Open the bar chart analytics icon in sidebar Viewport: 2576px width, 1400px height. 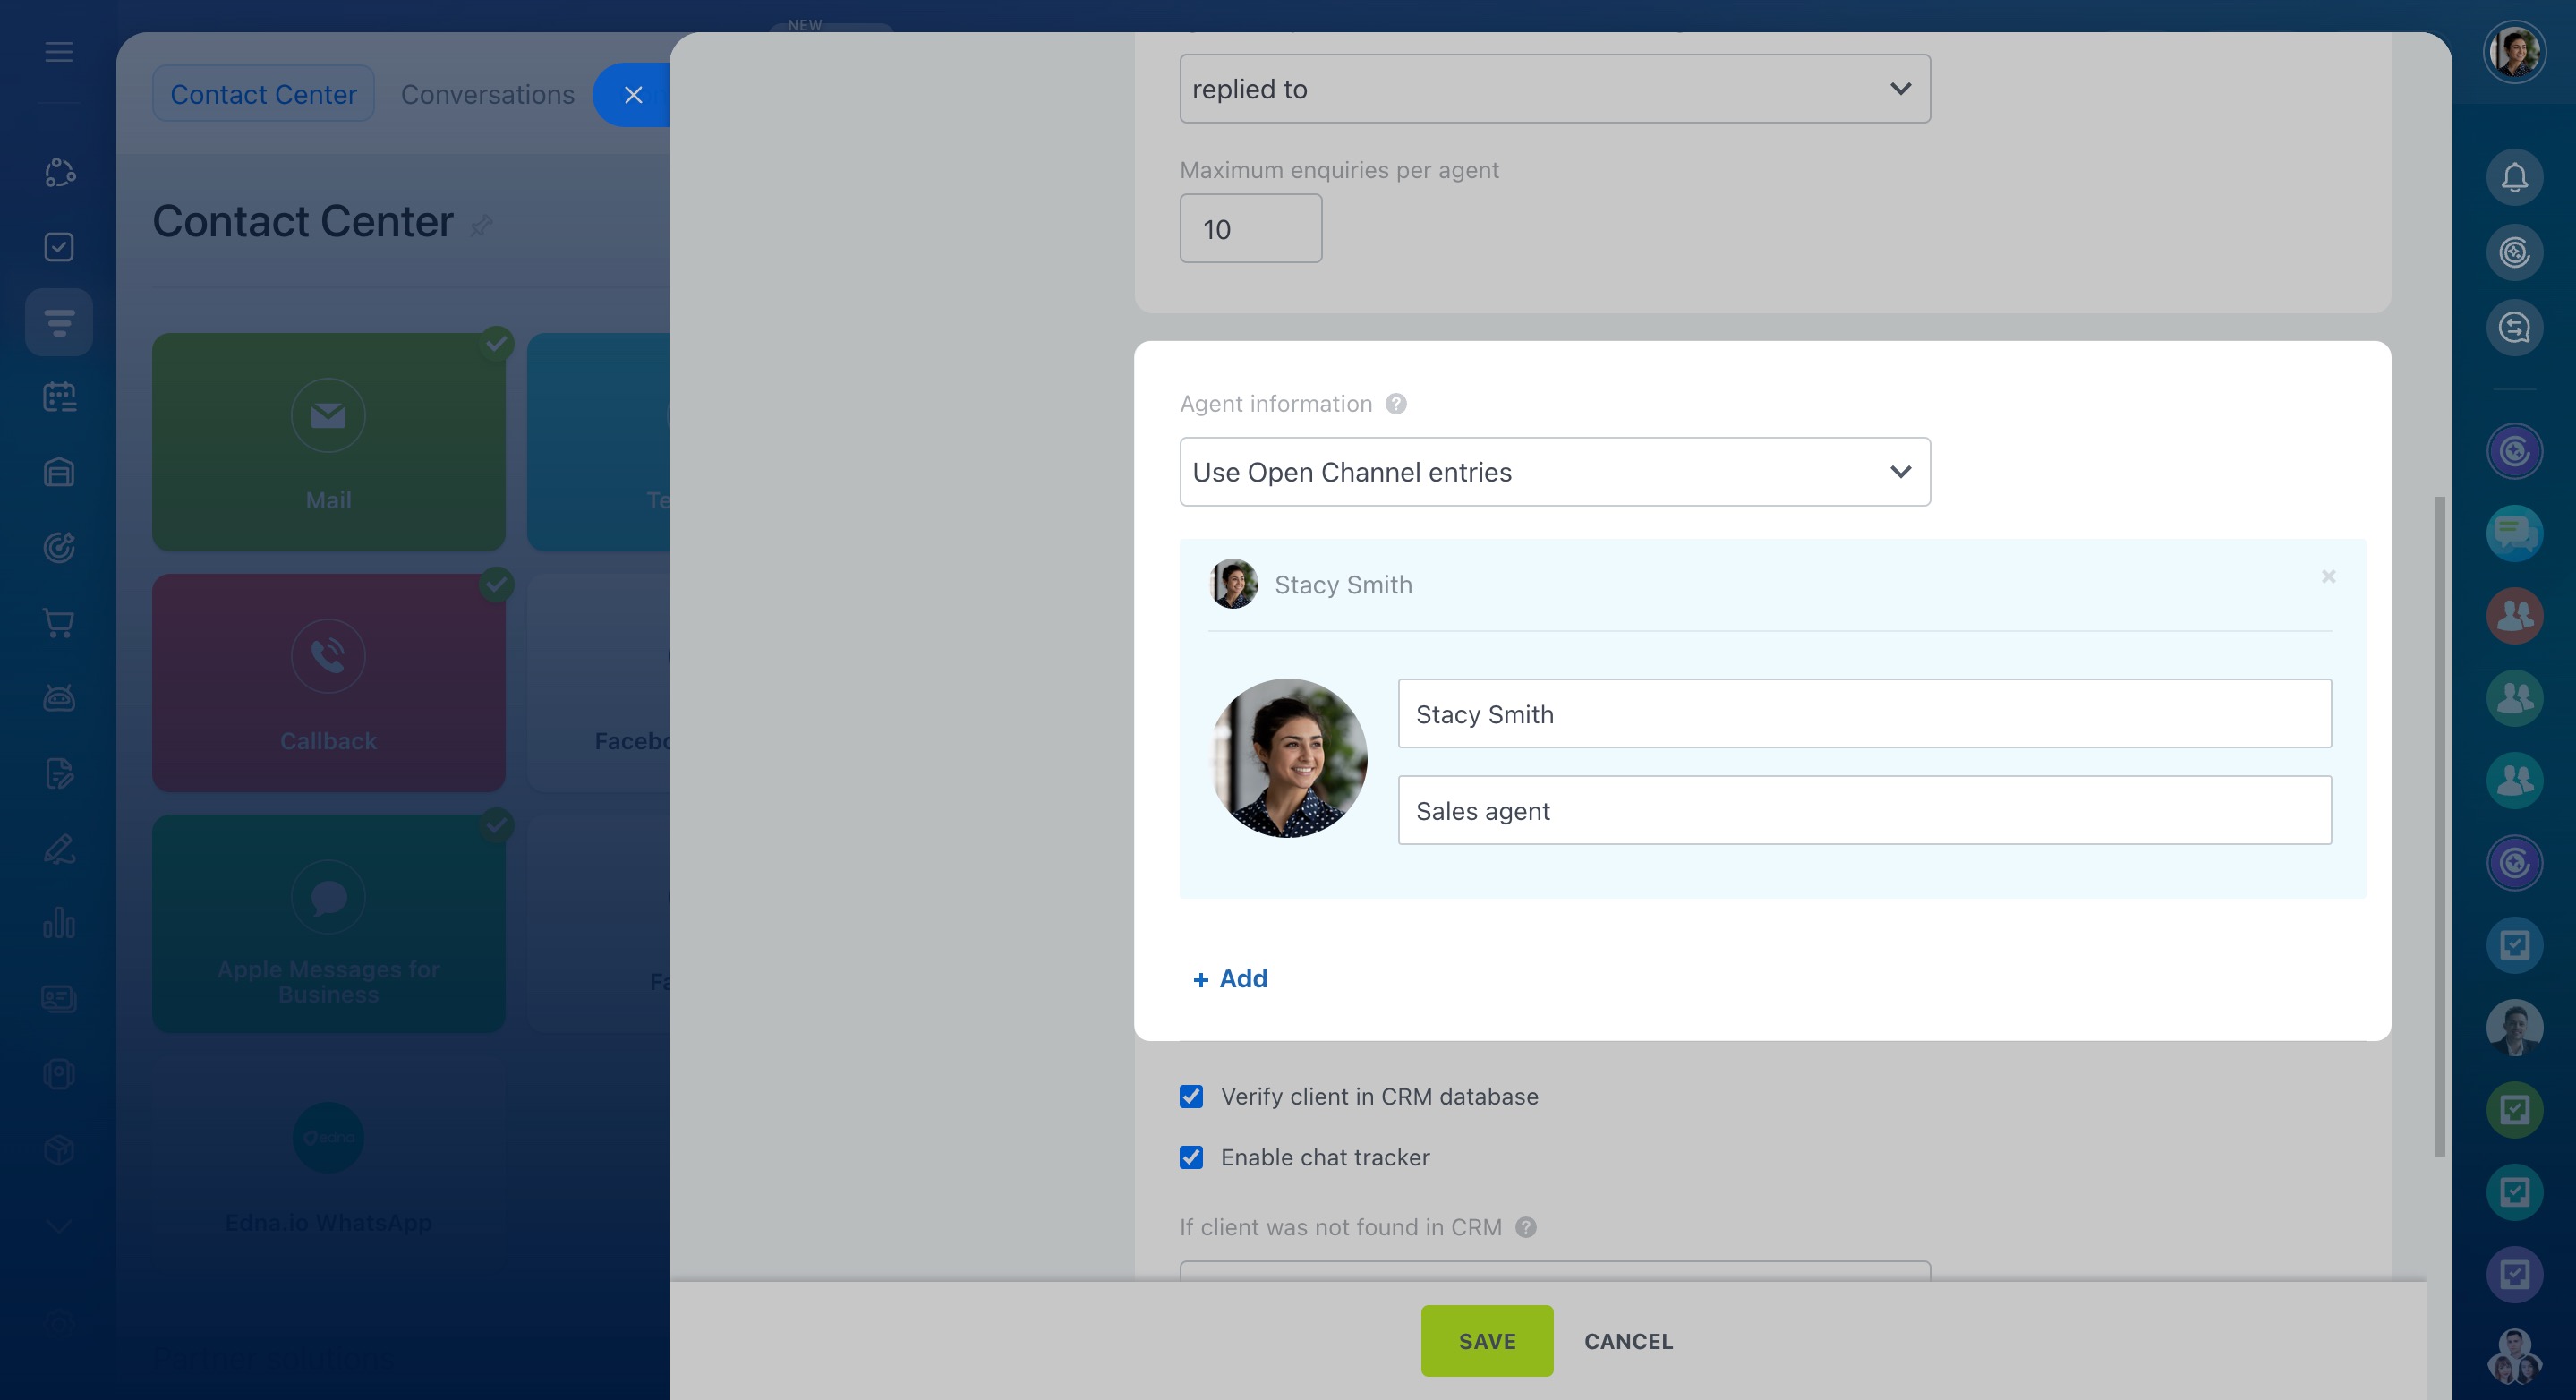click(x=59, y=923)
